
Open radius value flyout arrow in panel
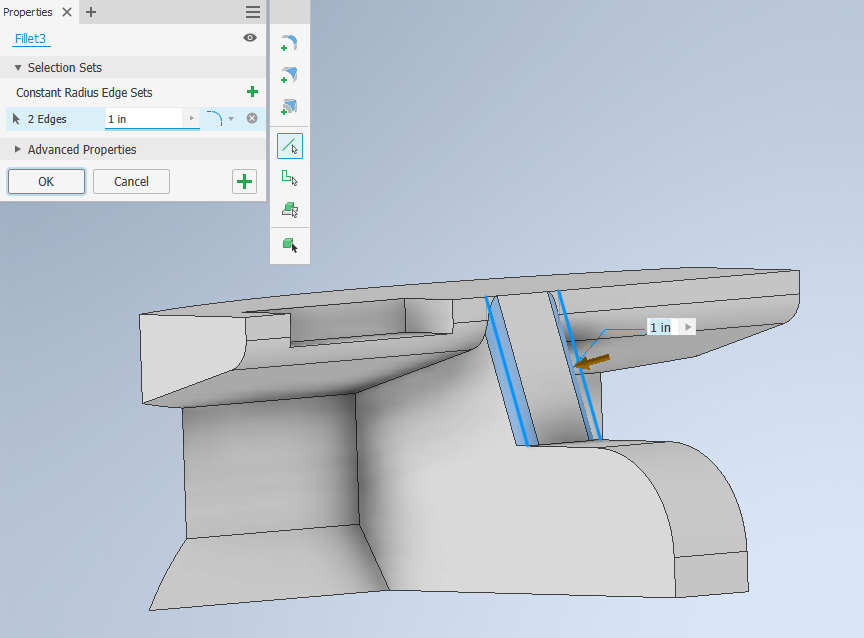click(x=191, y=118)
